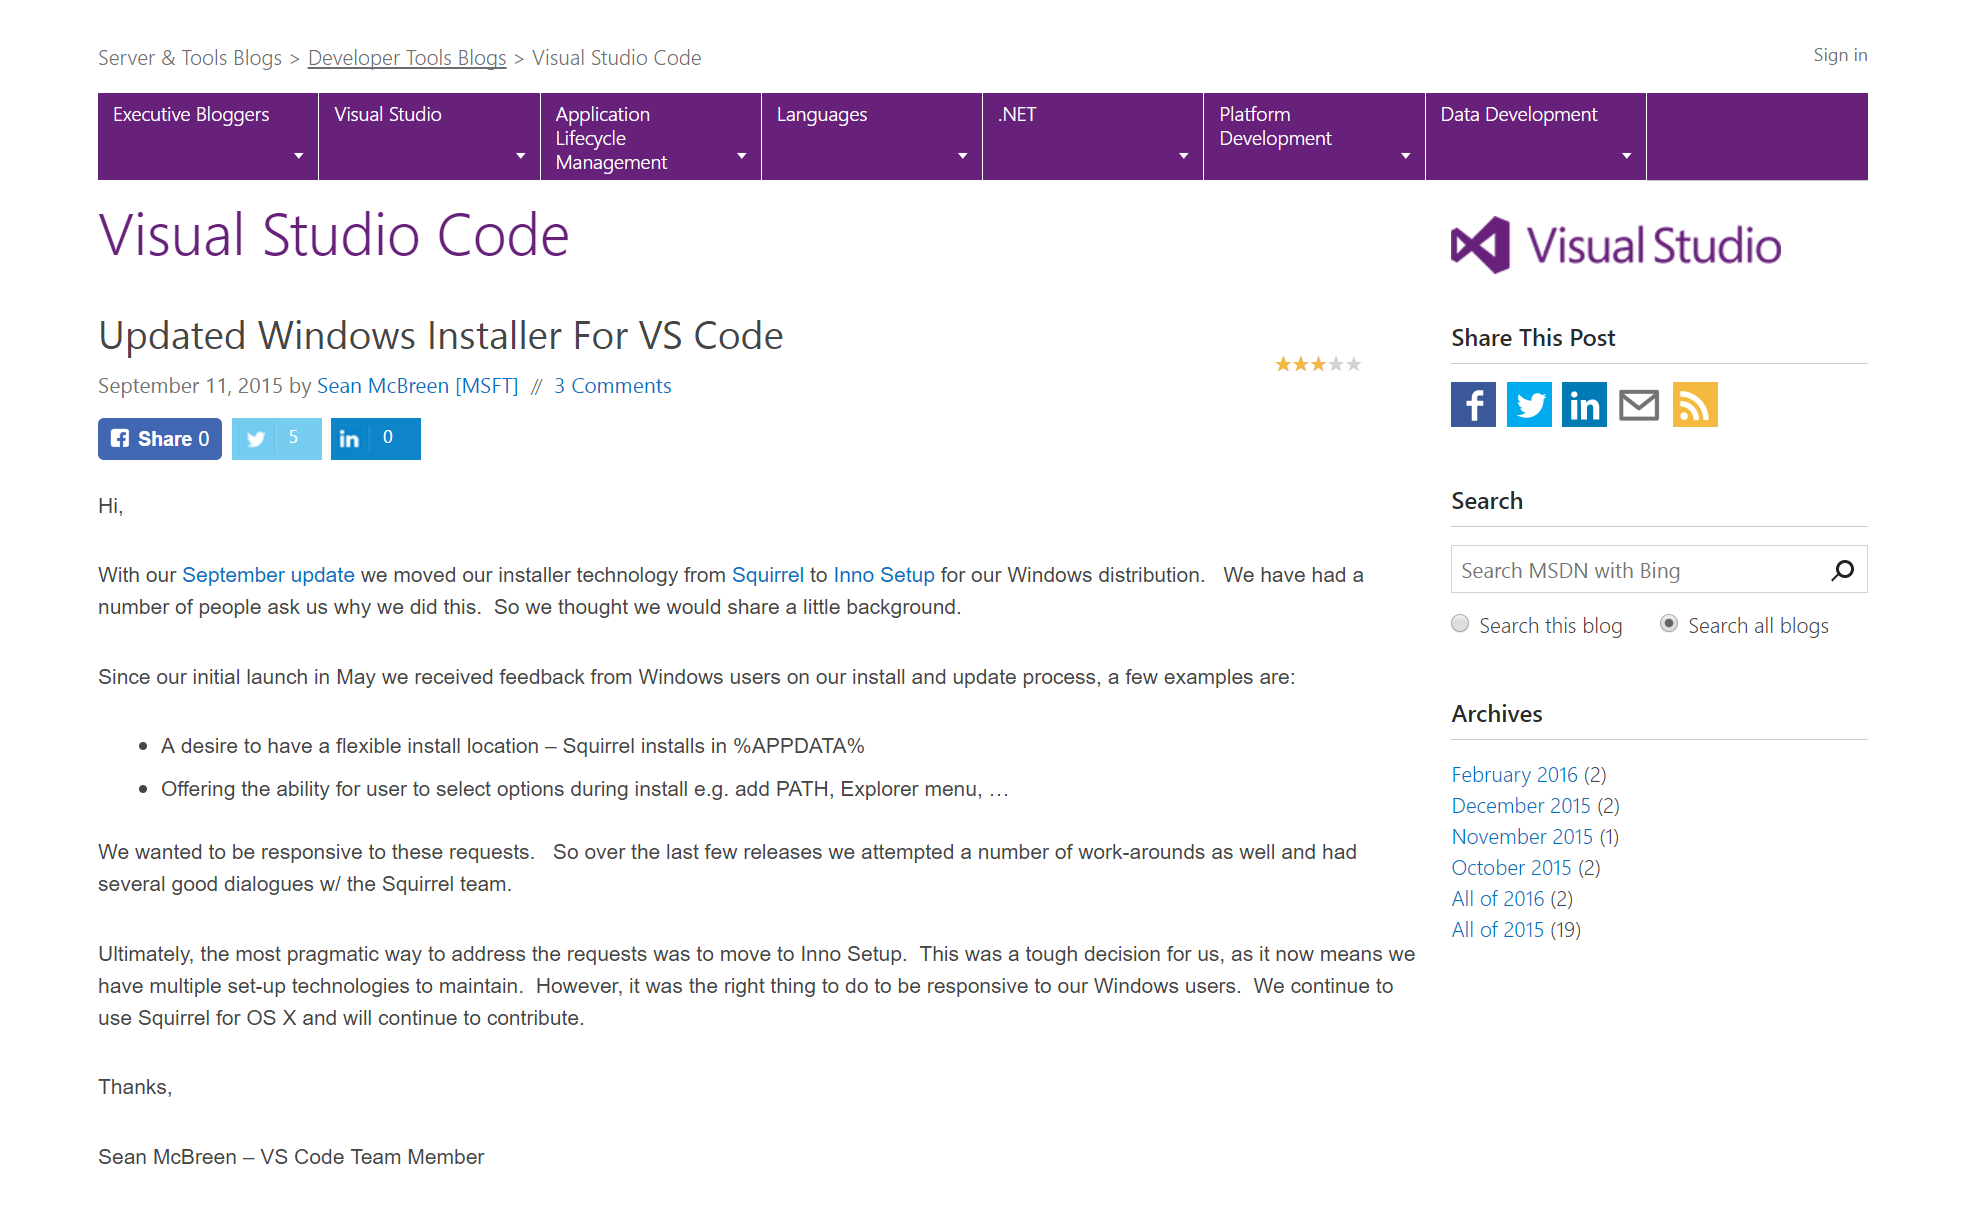1975x1214 pixels.
Task: Select the Search all blogs radio button
Action: click(1669, 624)
